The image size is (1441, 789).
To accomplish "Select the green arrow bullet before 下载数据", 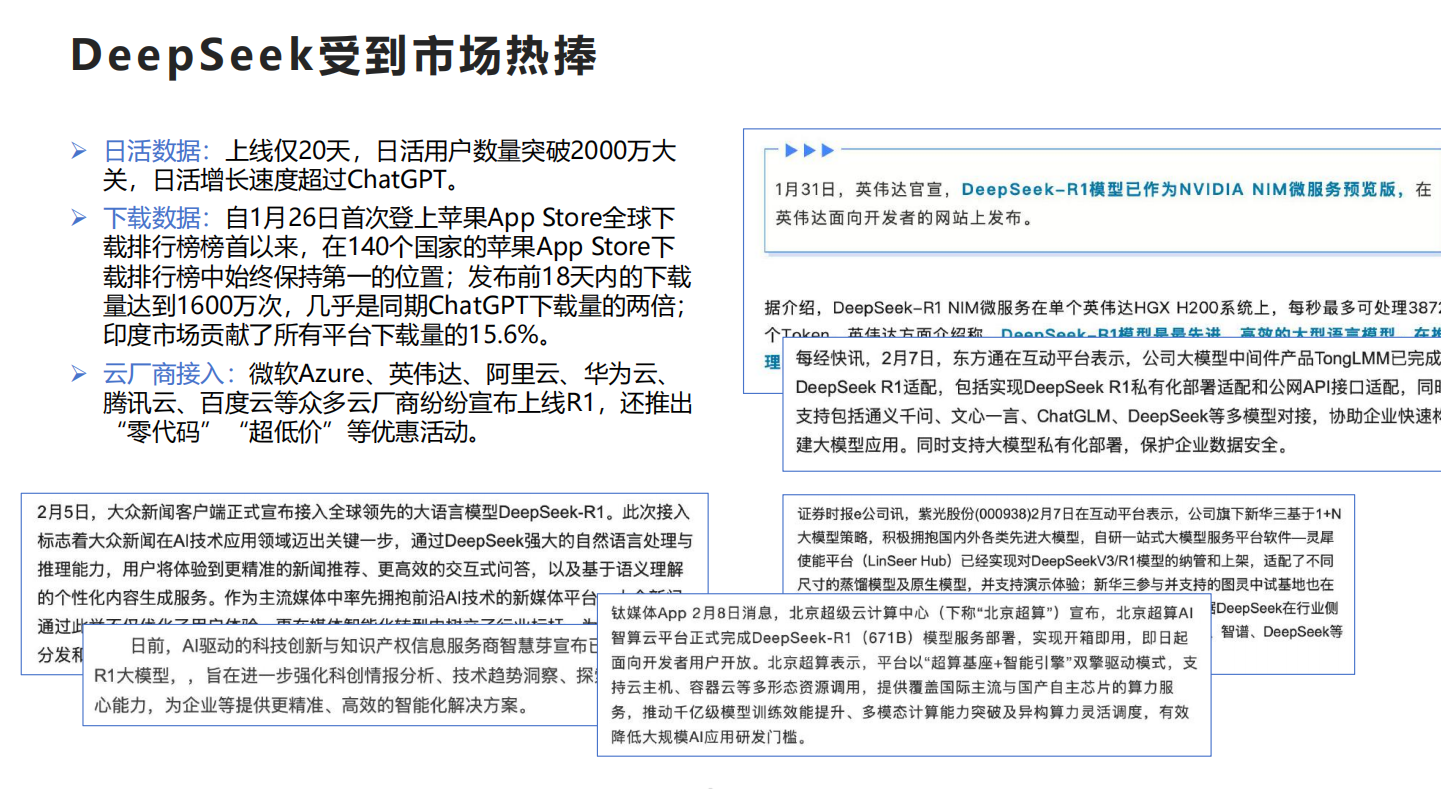I will click(80, 218).
